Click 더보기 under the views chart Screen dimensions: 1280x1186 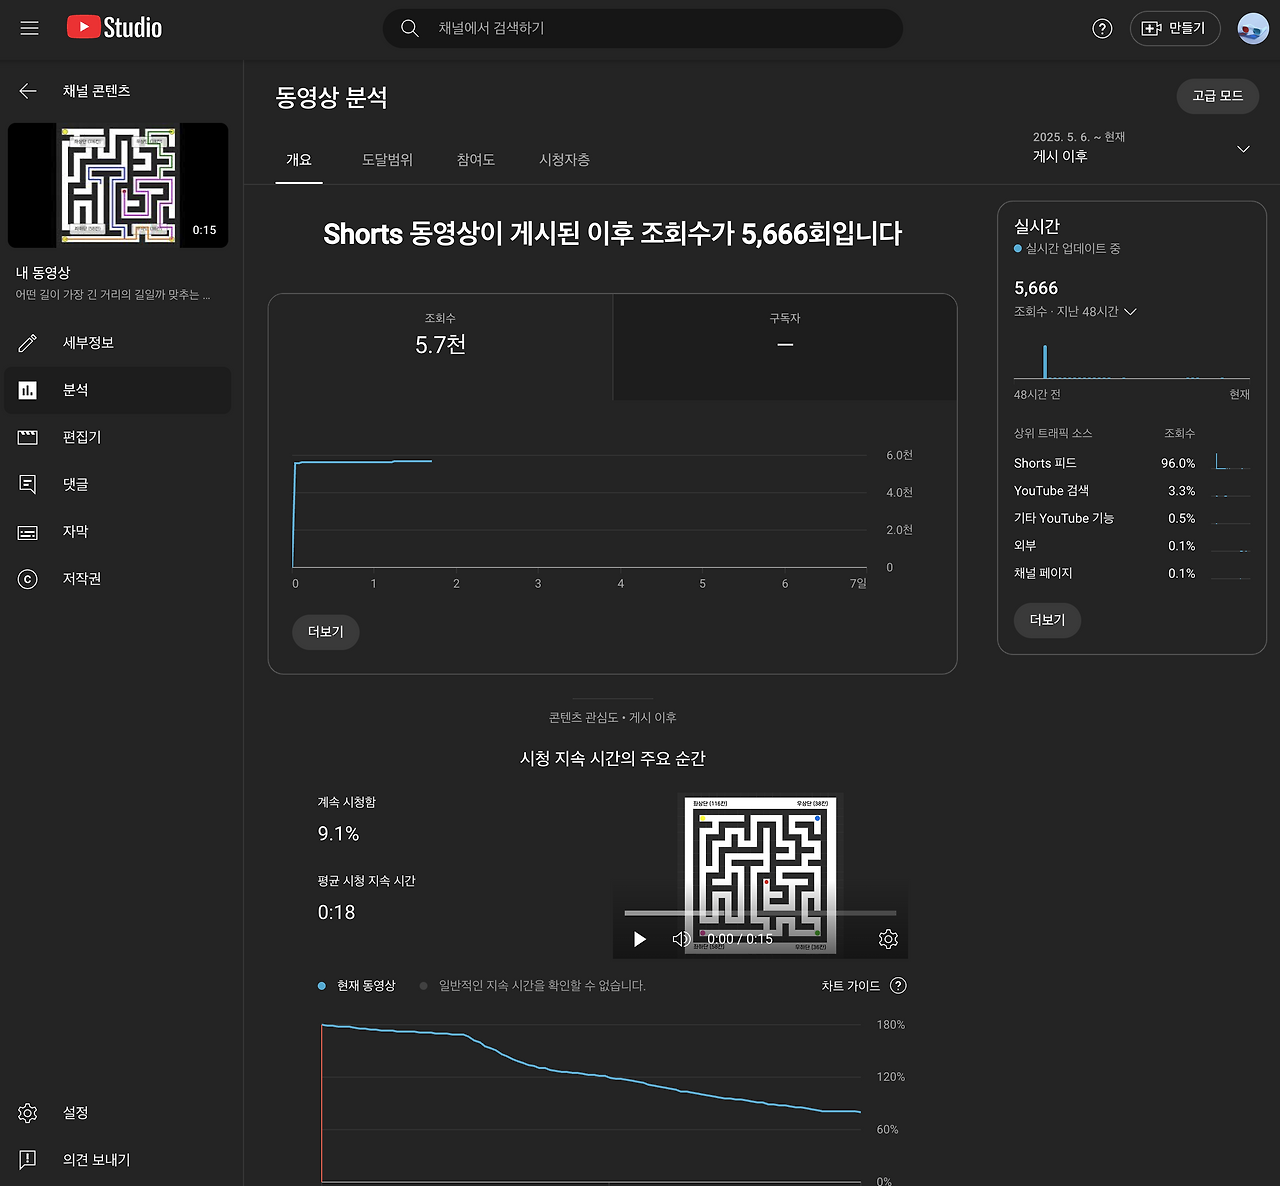tap(325, 631)
